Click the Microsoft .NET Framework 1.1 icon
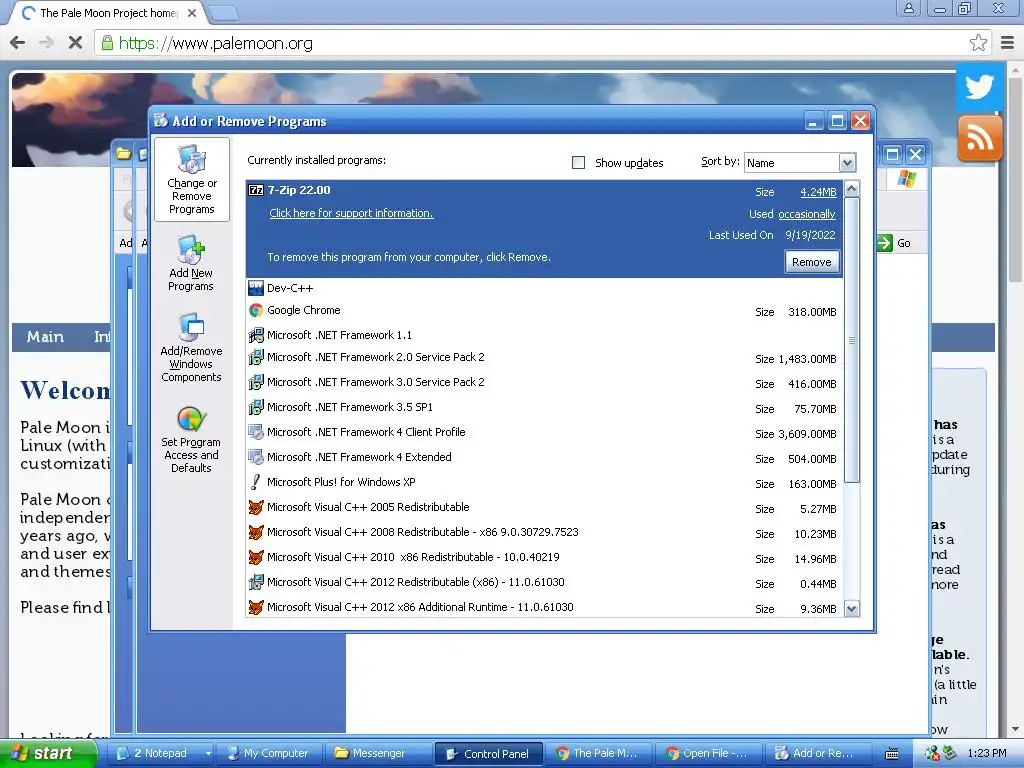Image resolution: width=1024 pixels, height=768 pixels. pos(256,335)
